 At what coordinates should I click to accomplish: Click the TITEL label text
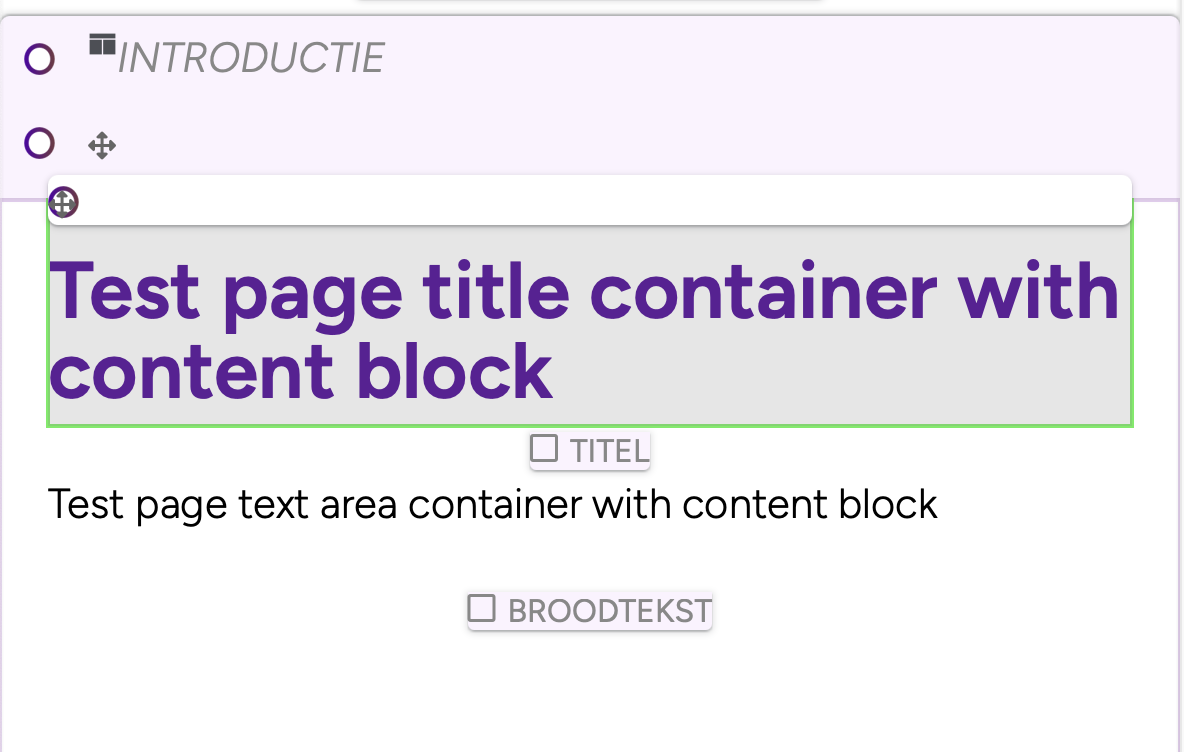coord(609,451)
